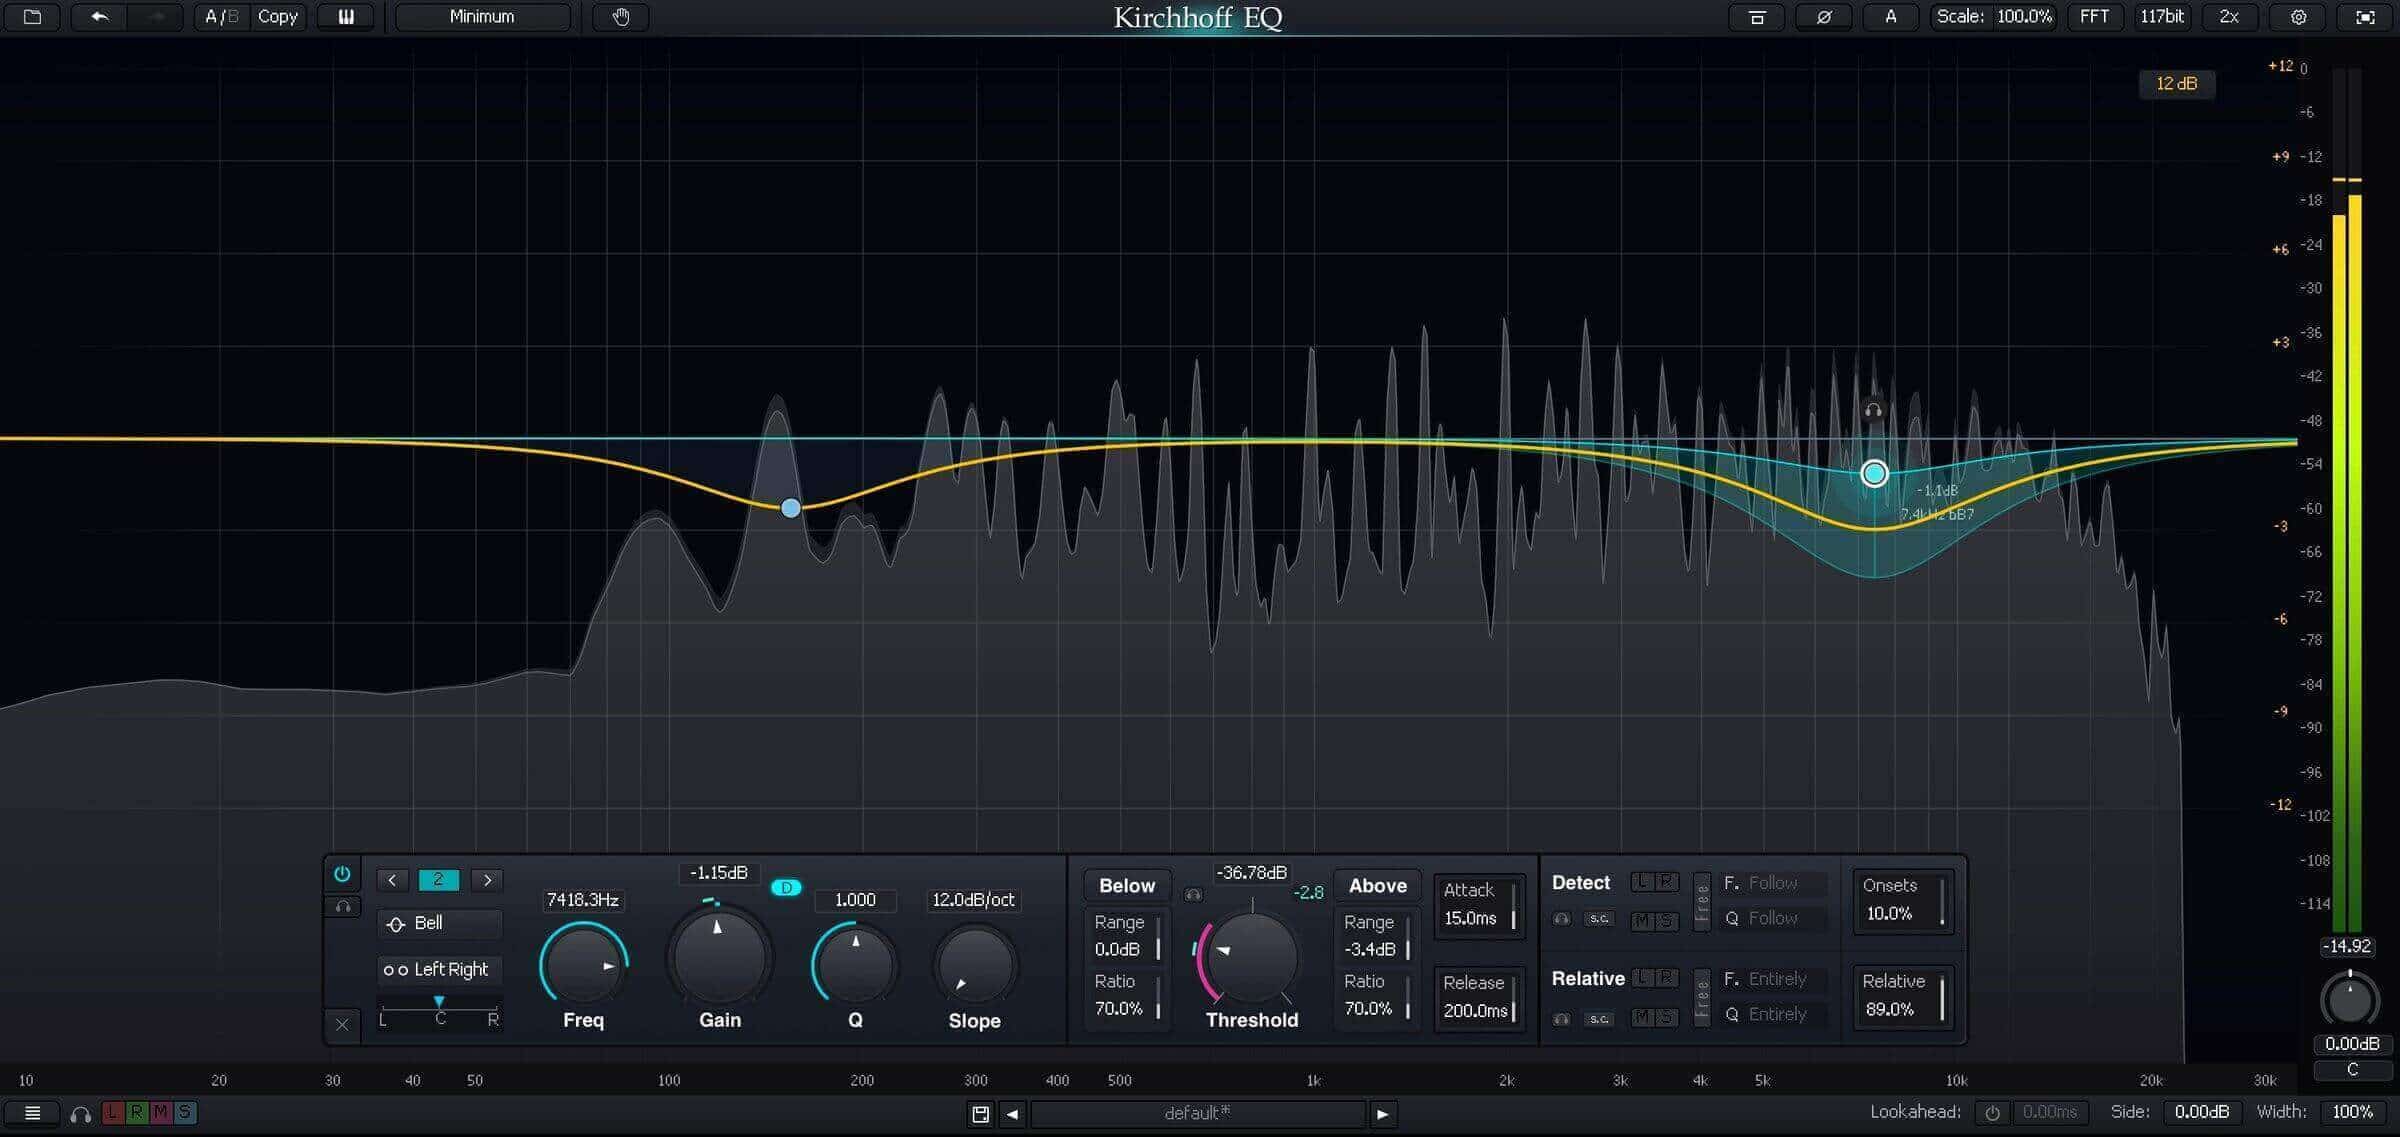The height and width of the screenshot is (1137, 2400).
Task: Toggle the Lookahead power button
Action: [1992, 1113]
